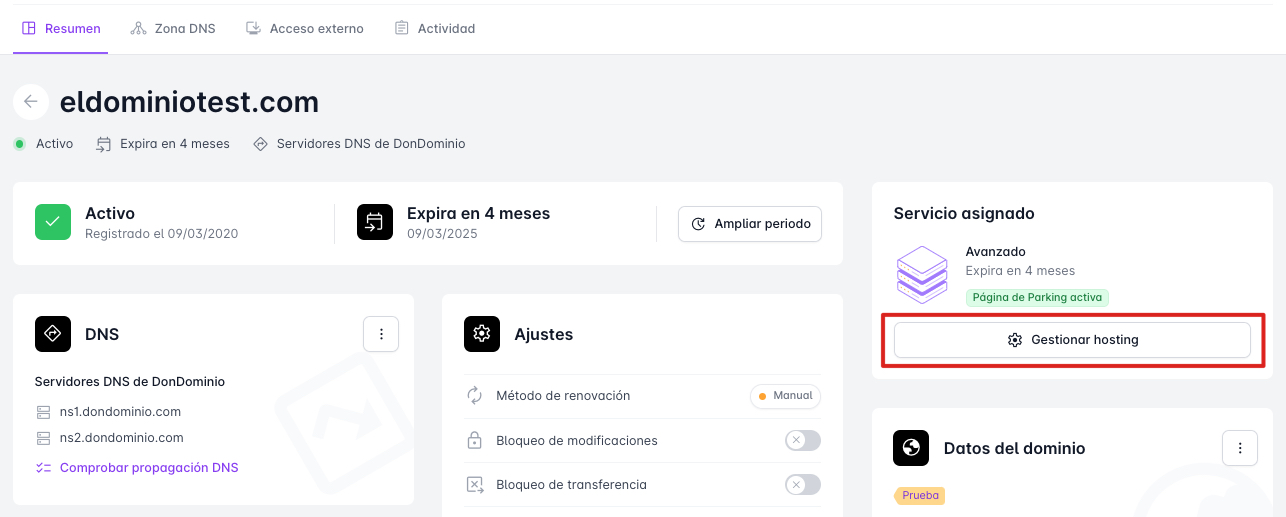Click the hosting stack layers icon

click(921, 274)
